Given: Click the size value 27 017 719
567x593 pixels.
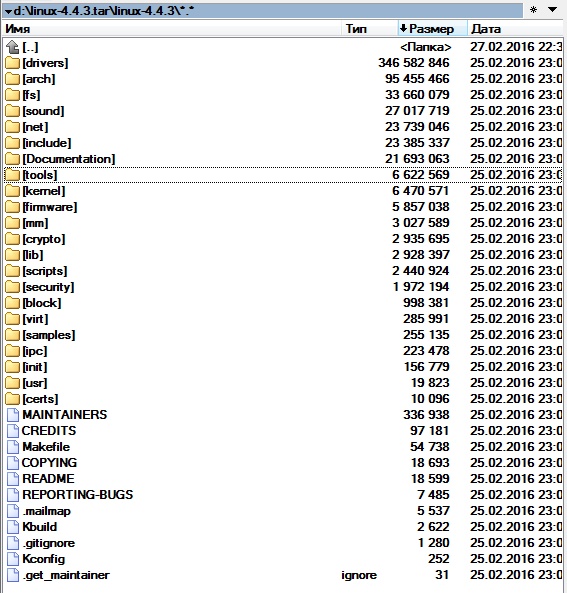Looking at the screenshot, I should coord(417,111).
